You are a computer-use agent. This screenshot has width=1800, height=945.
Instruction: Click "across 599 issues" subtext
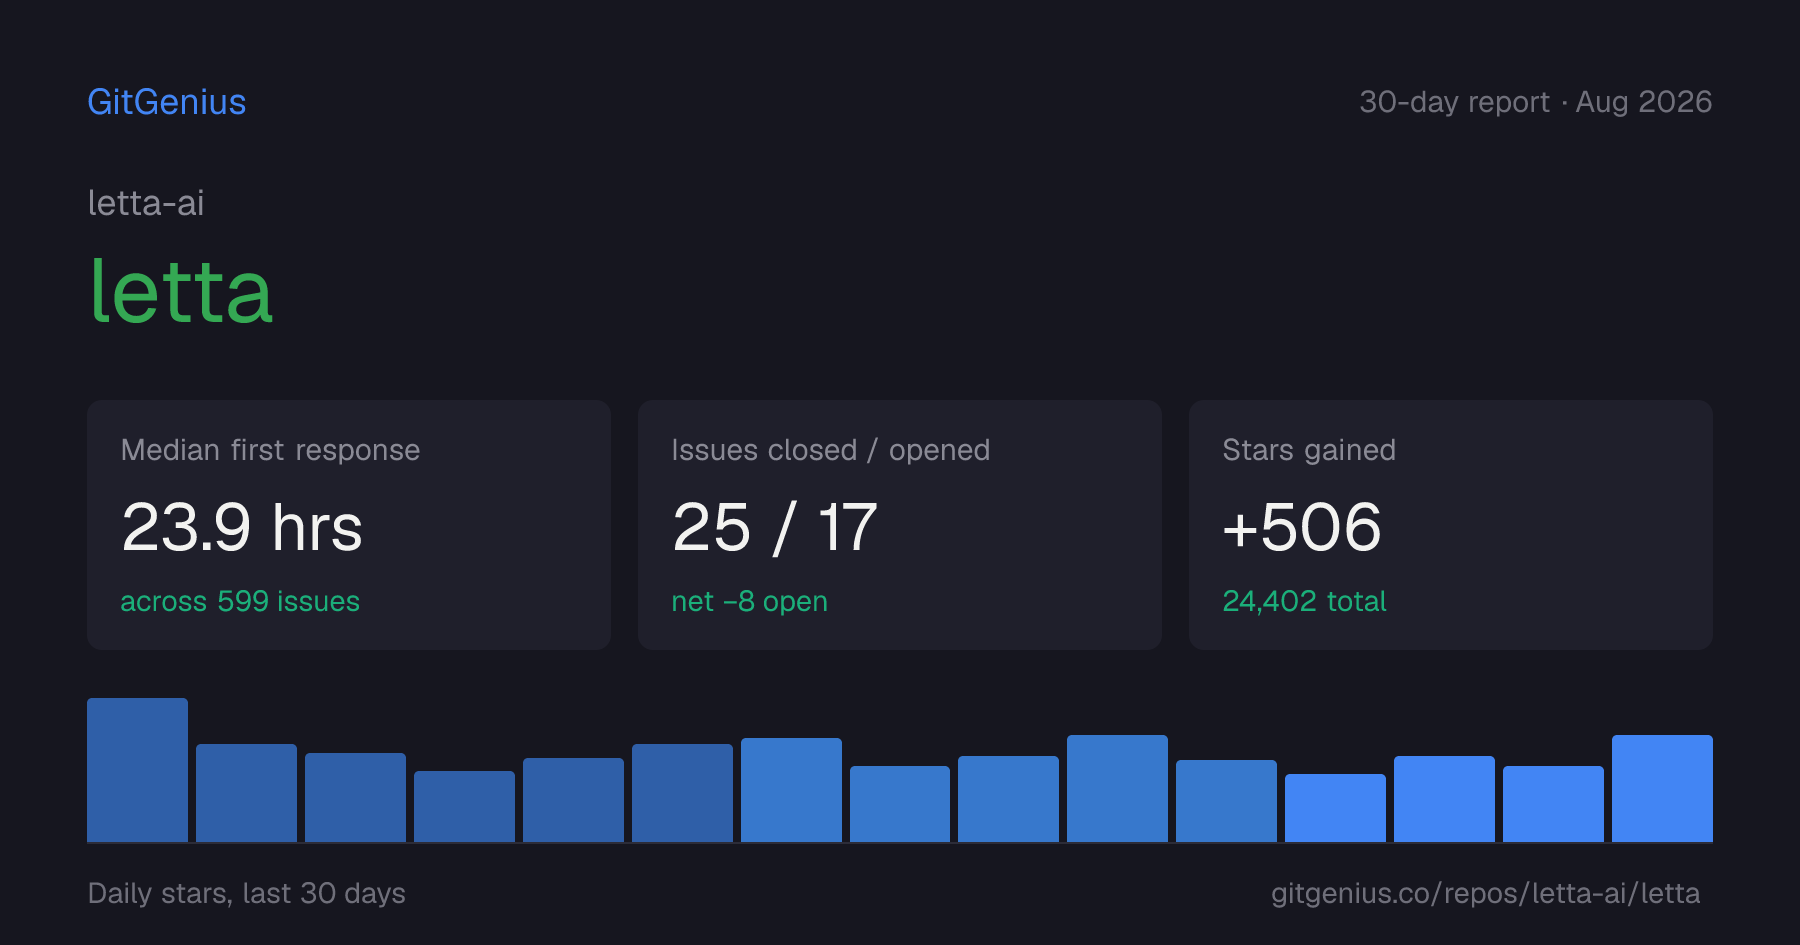(240, 601)
